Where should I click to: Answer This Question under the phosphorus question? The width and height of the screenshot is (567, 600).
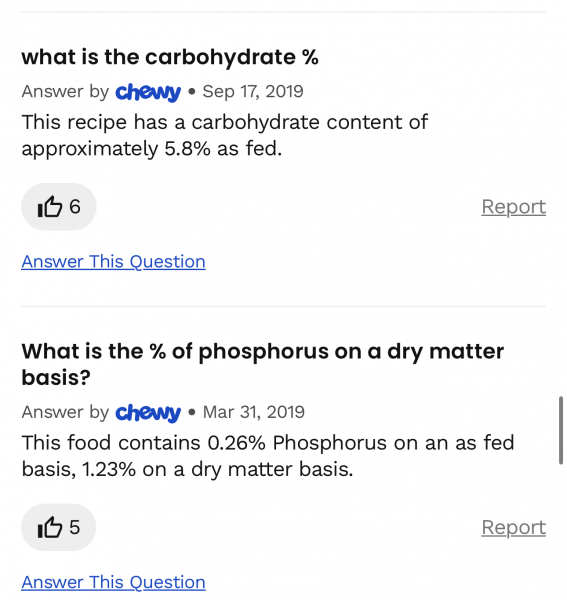[113, 582]
